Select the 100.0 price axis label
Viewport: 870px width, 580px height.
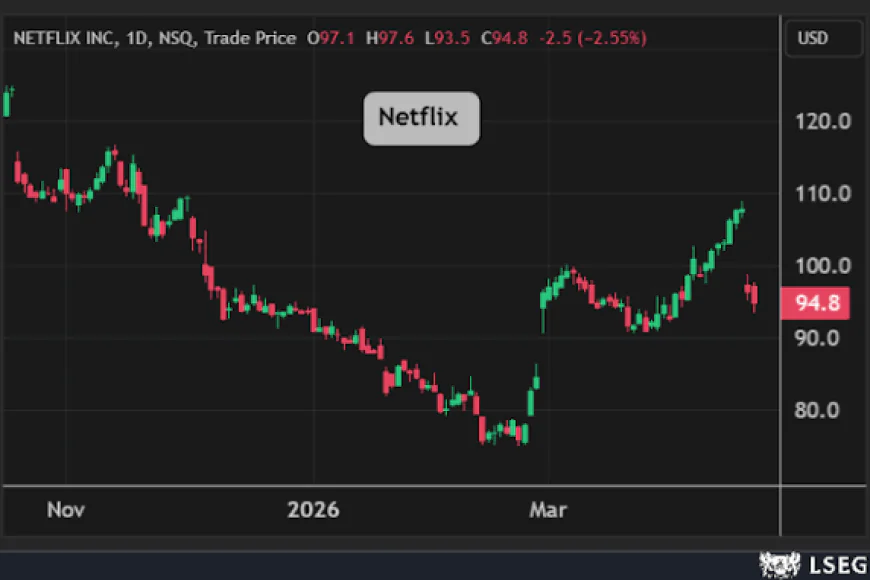(x=824, y=266)
